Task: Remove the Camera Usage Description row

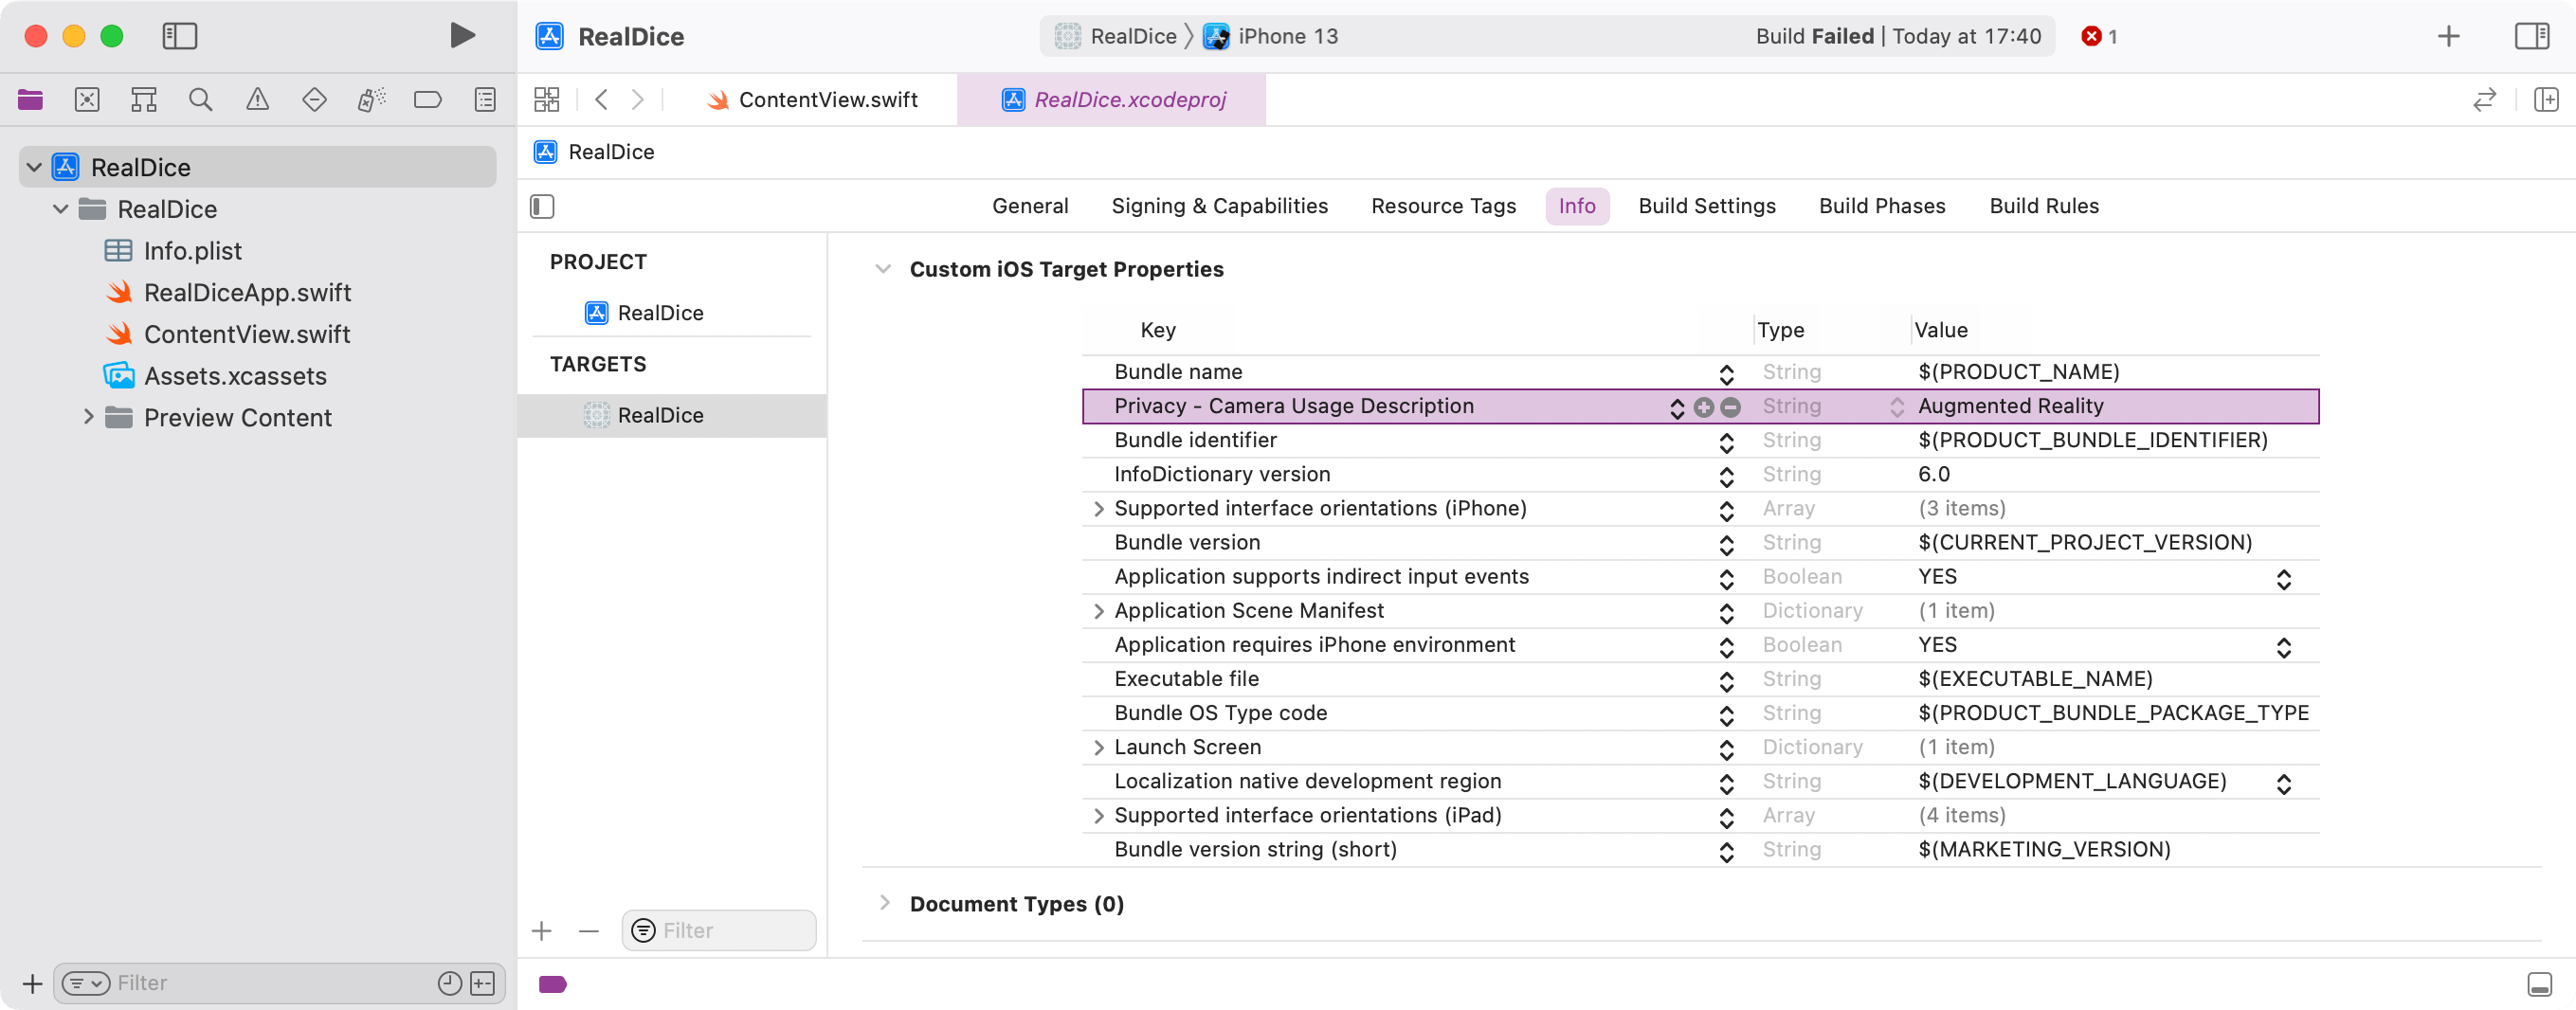Action: click(1730, 407)
